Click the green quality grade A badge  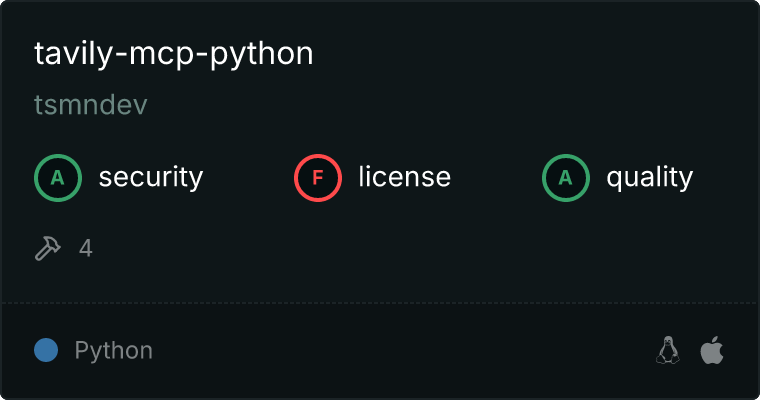(566, 178)
